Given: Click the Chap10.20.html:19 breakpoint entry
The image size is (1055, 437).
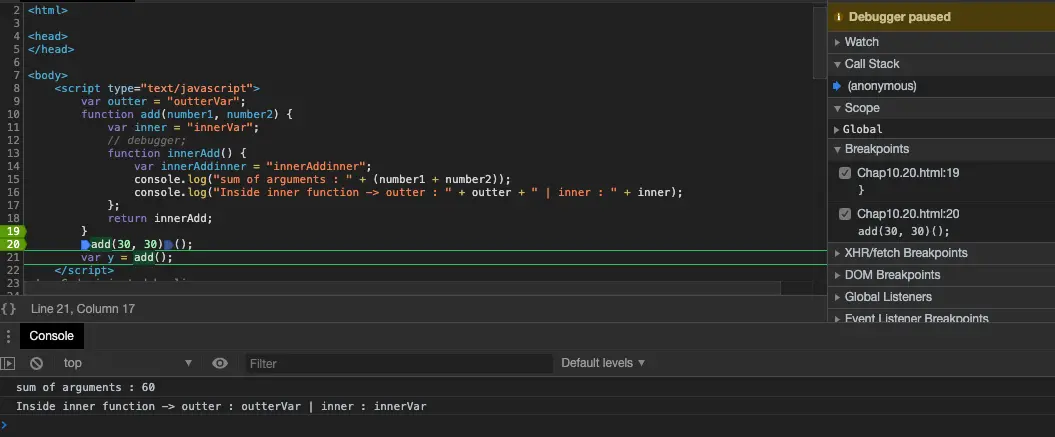Looking at the screenshot, I should point(908,173).
